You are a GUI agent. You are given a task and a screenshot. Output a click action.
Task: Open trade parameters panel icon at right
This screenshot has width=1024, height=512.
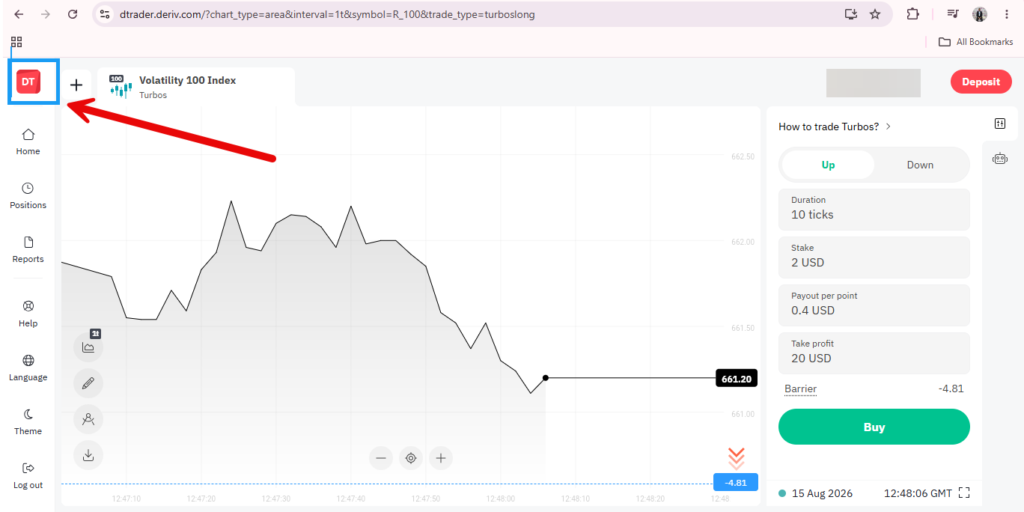click(1000, 123)
